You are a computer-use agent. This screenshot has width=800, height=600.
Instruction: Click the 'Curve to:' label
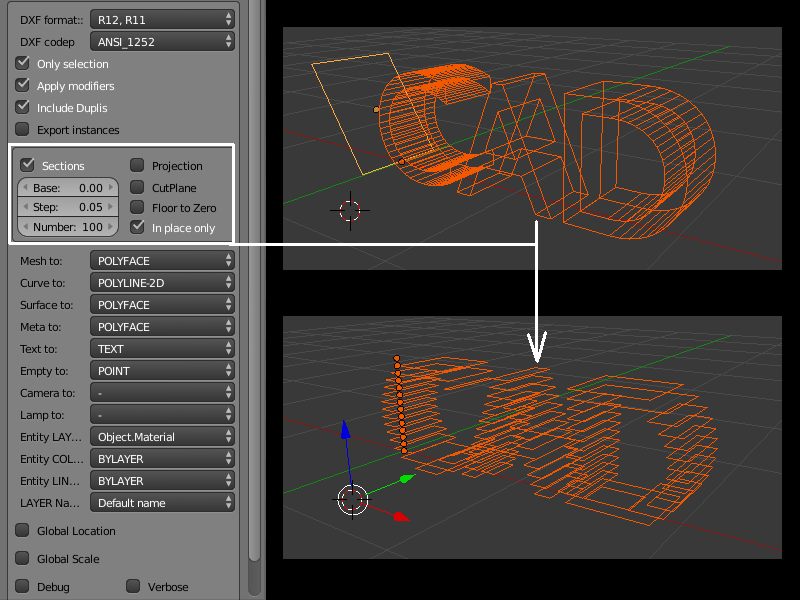click(x=42, y=283)
